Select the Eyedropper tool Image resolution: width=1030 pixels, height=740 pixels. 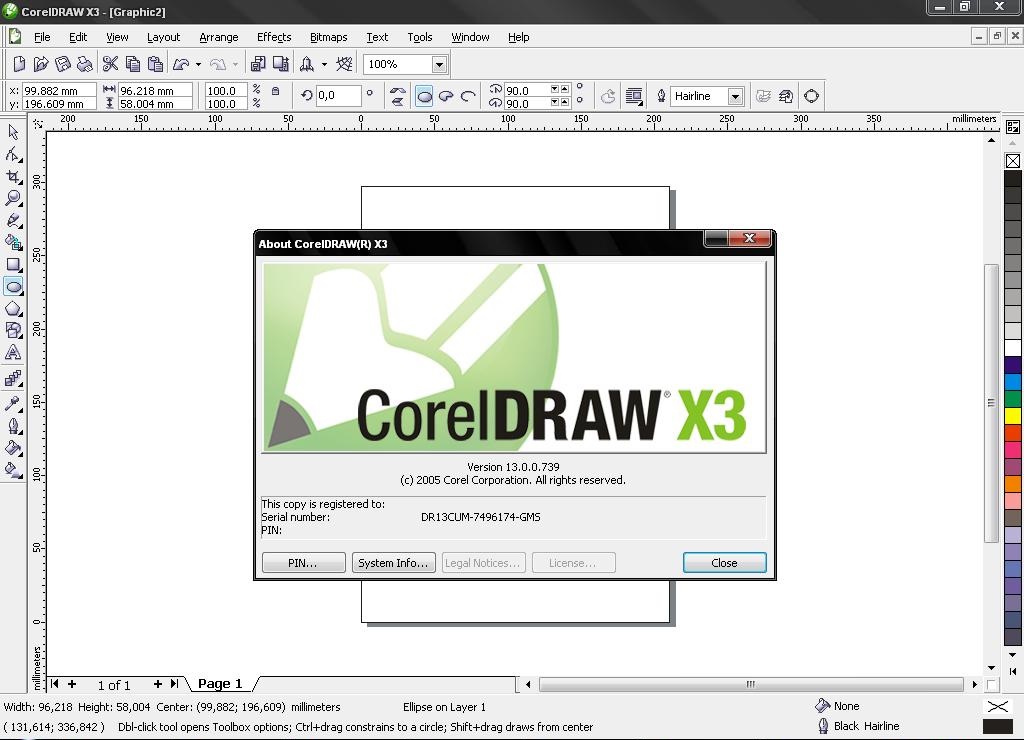(13, 403)
